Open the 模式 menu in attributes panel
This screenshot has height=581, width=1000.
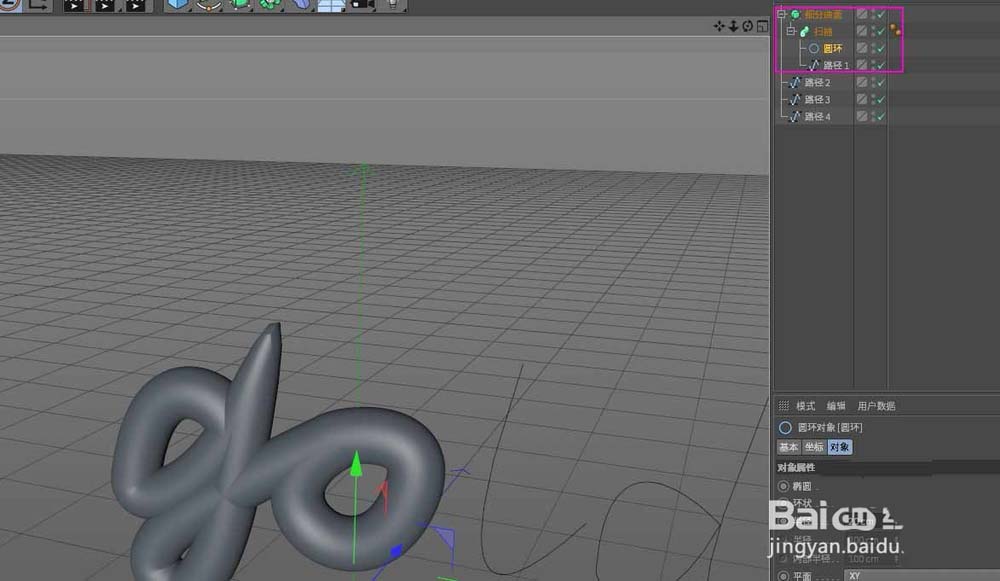click(805, 406)
